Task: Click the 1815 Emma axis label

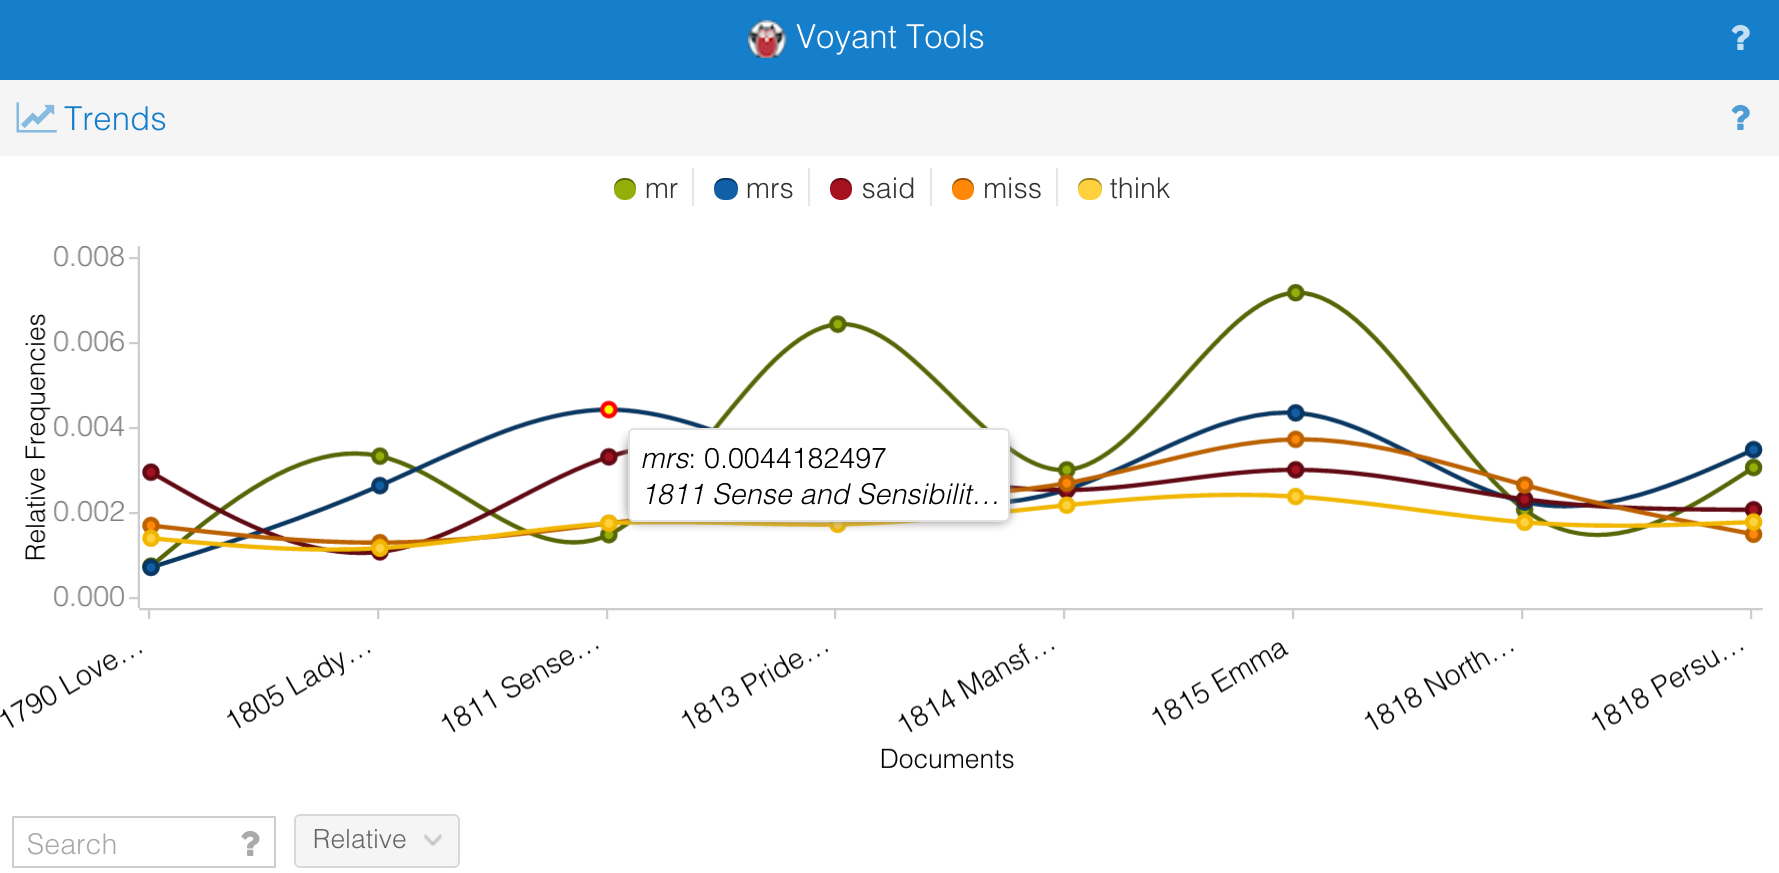Action: [1220, 683]
